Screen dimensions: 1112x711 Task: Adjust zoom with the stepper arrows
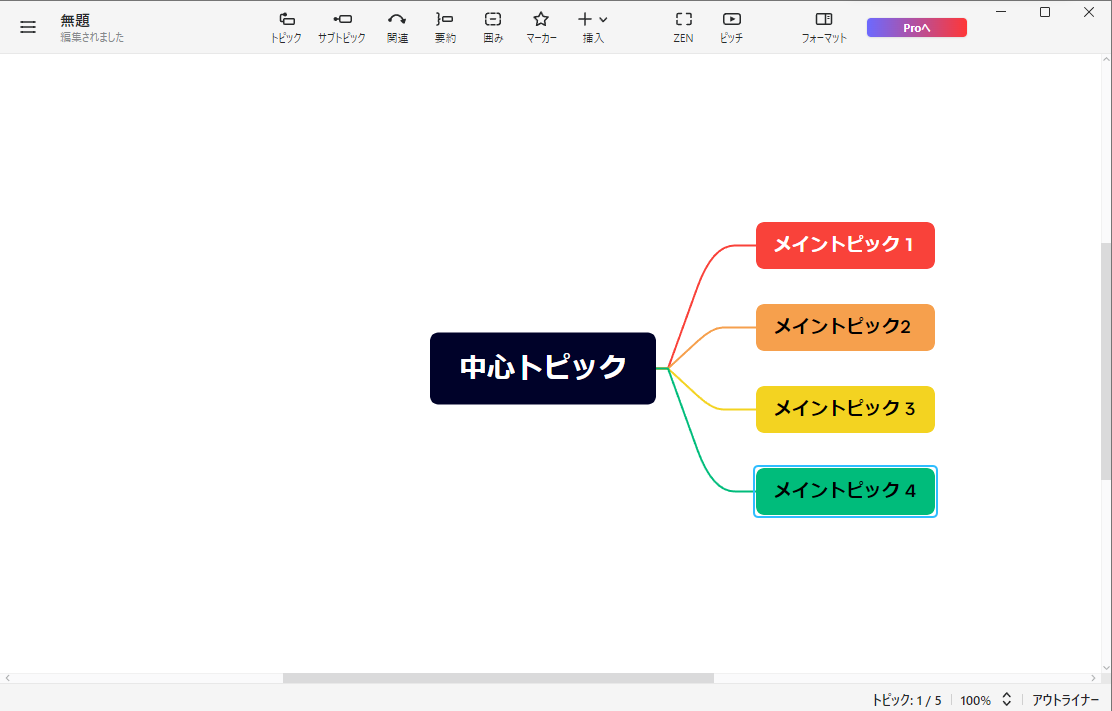[1007, 700]
